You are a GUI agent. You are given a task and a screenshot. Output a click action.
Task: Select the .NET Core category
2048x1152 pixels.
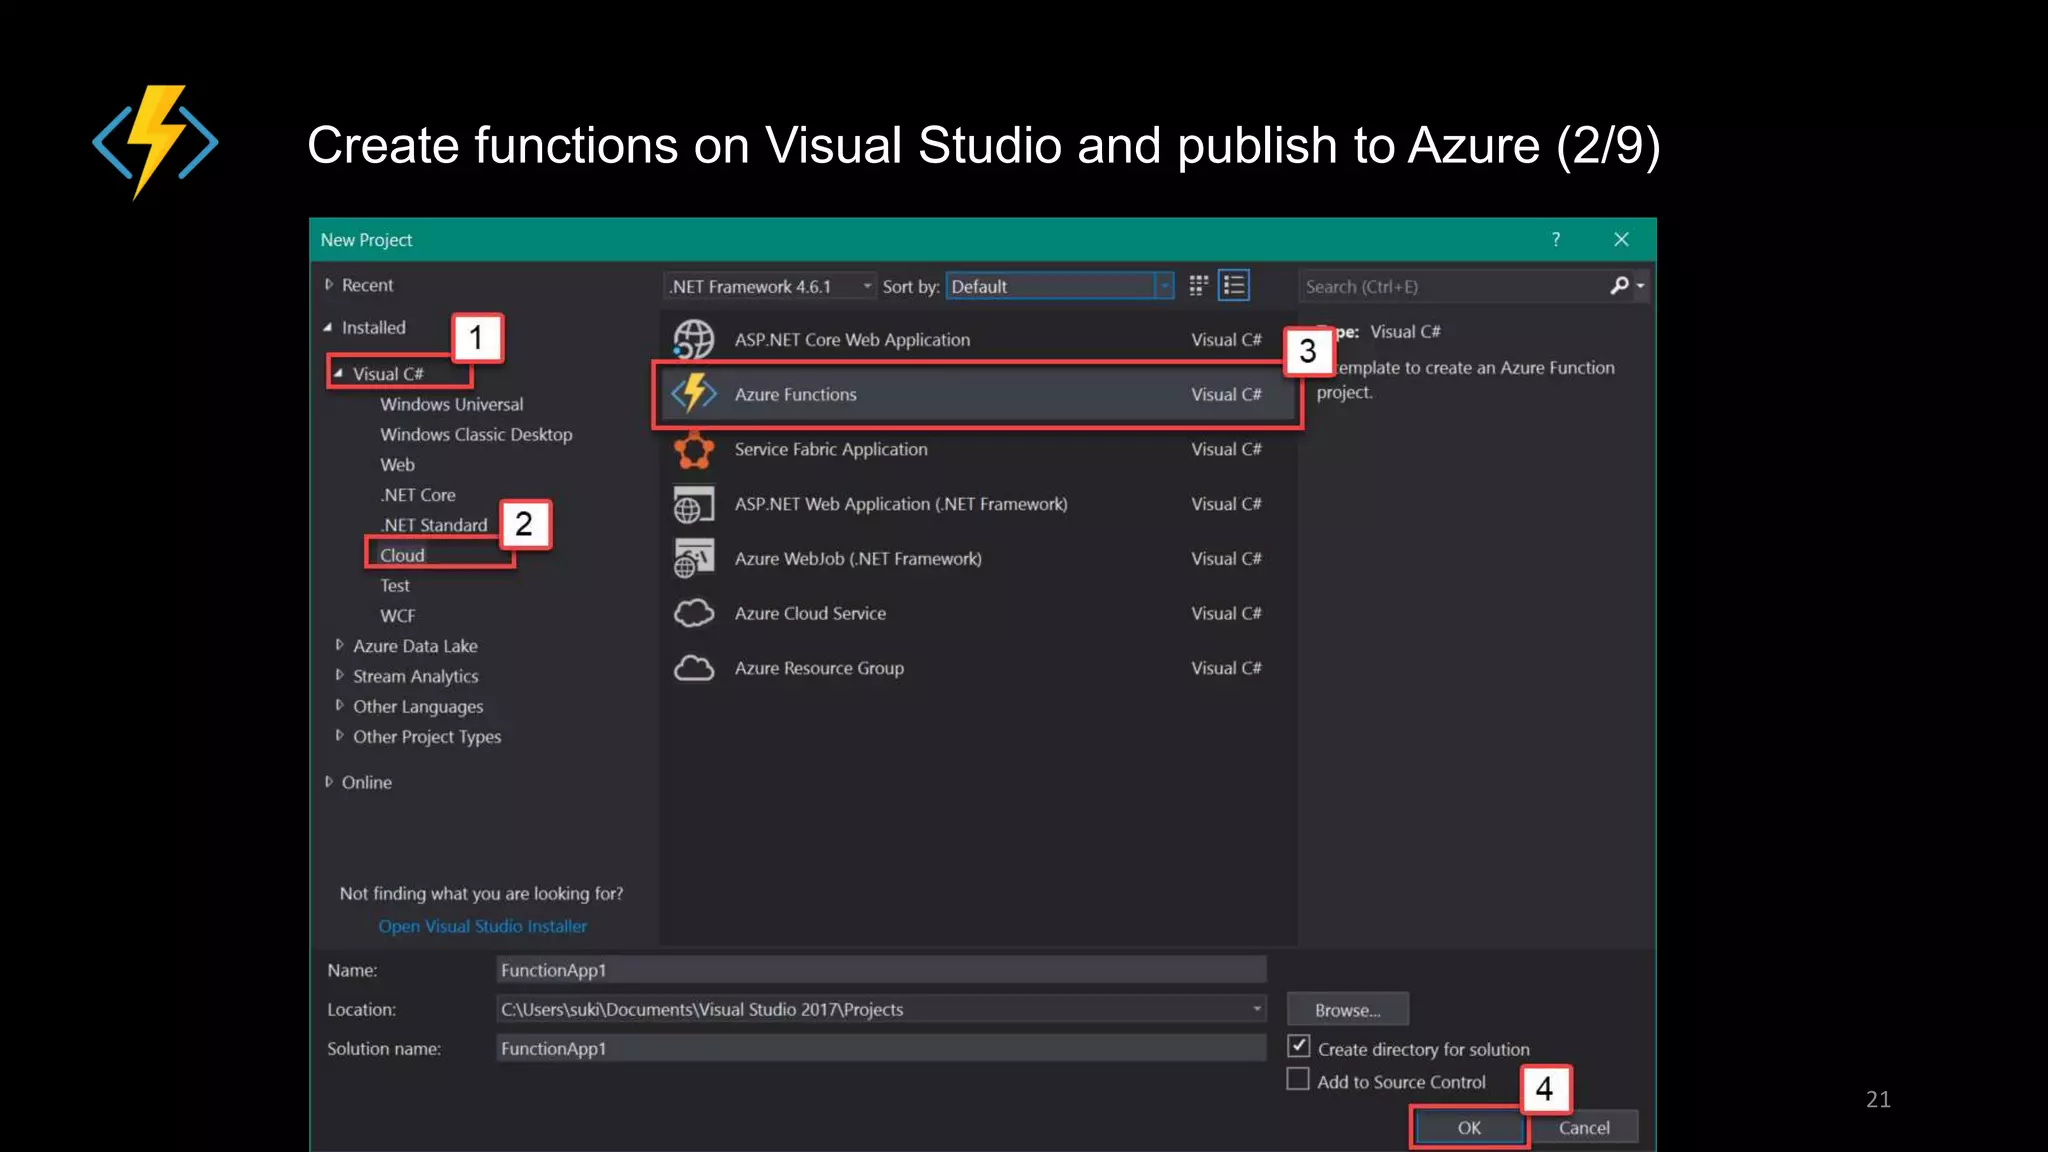pos(417,495)
